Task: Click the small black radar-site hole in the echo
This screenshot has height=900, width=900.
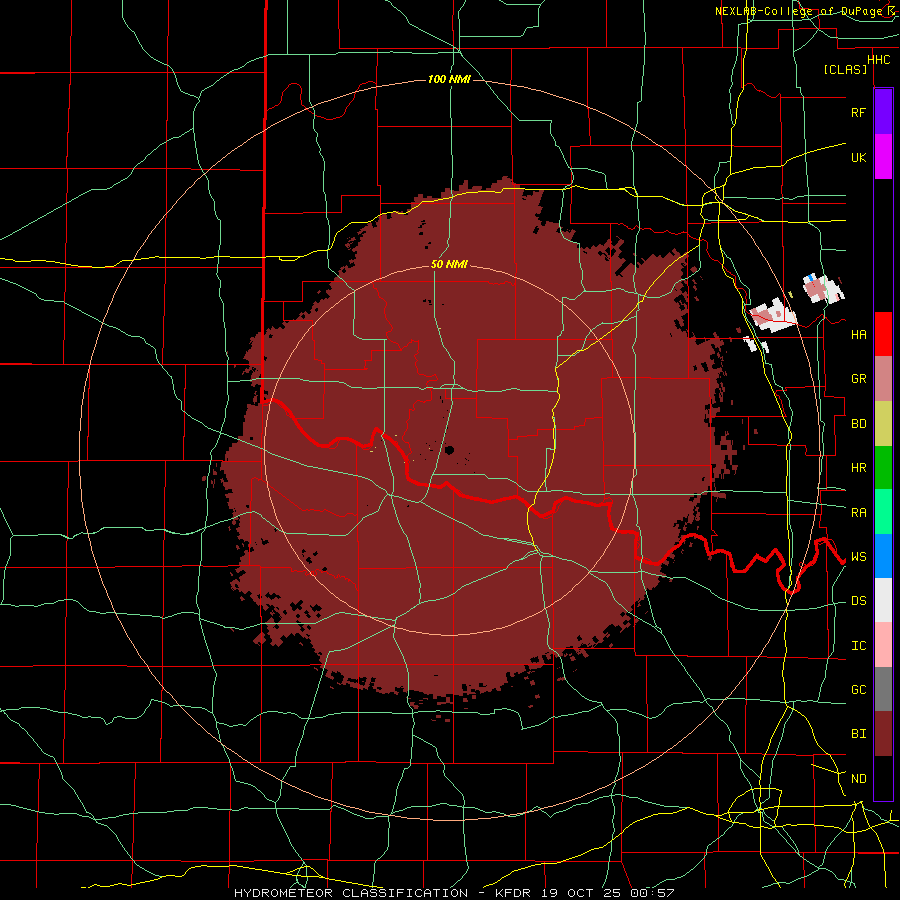Action: click(449, 450)
